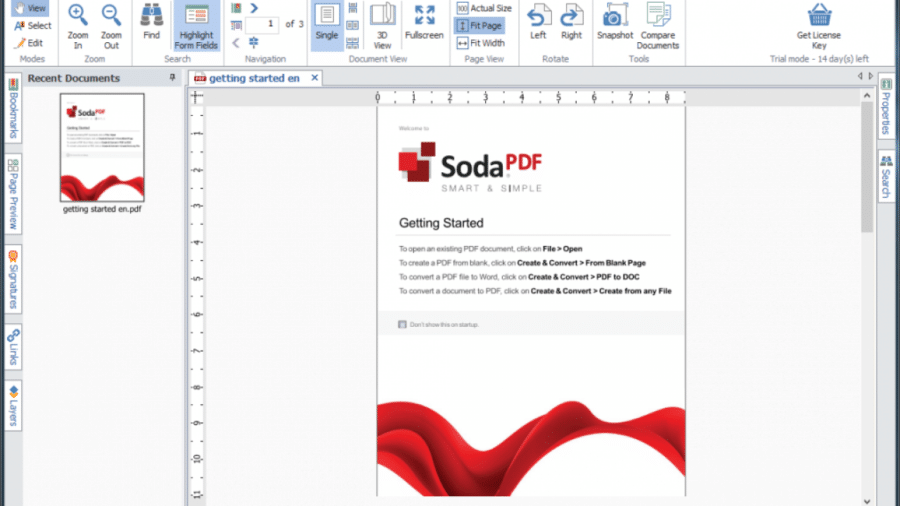Open the Page Preview side panel
The image size is (900, 506).
(13, 194)
